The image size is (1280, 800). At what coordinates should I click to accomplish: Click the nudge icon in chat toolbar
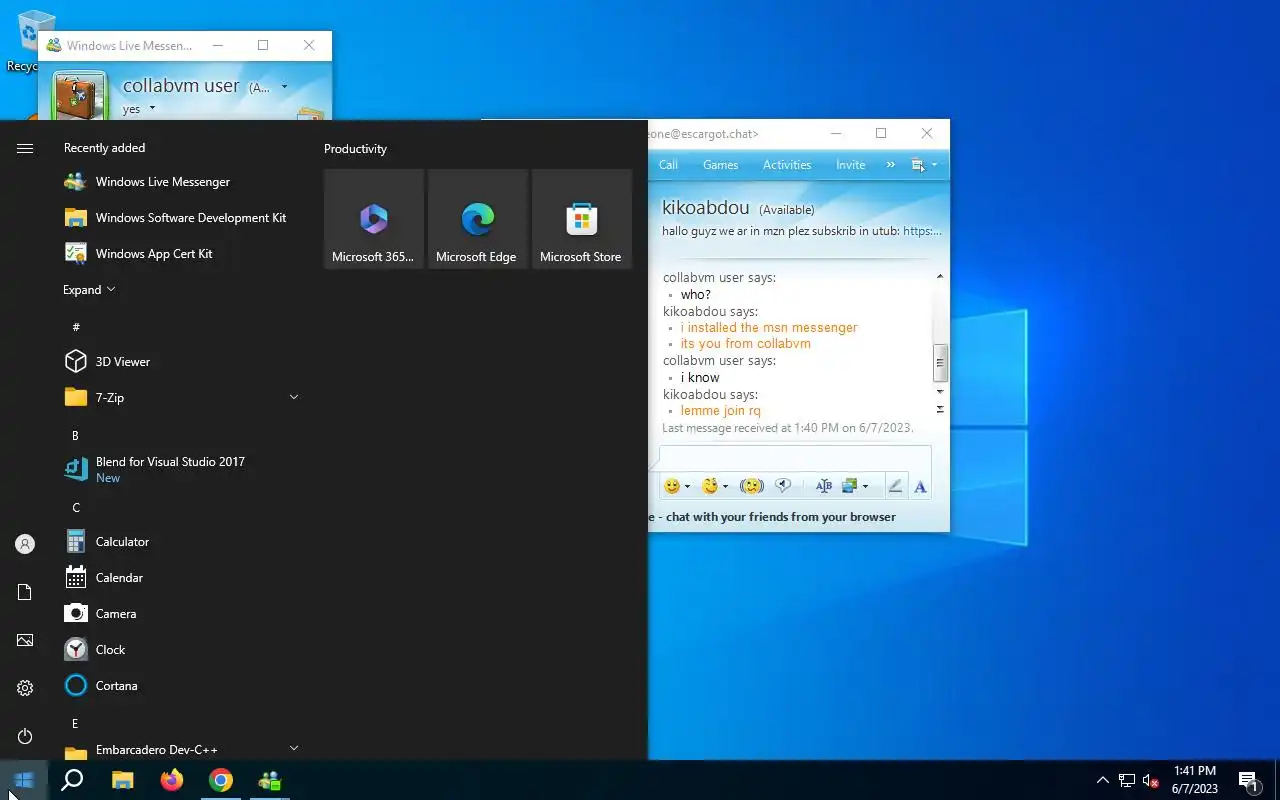click(x=752, y=486)
